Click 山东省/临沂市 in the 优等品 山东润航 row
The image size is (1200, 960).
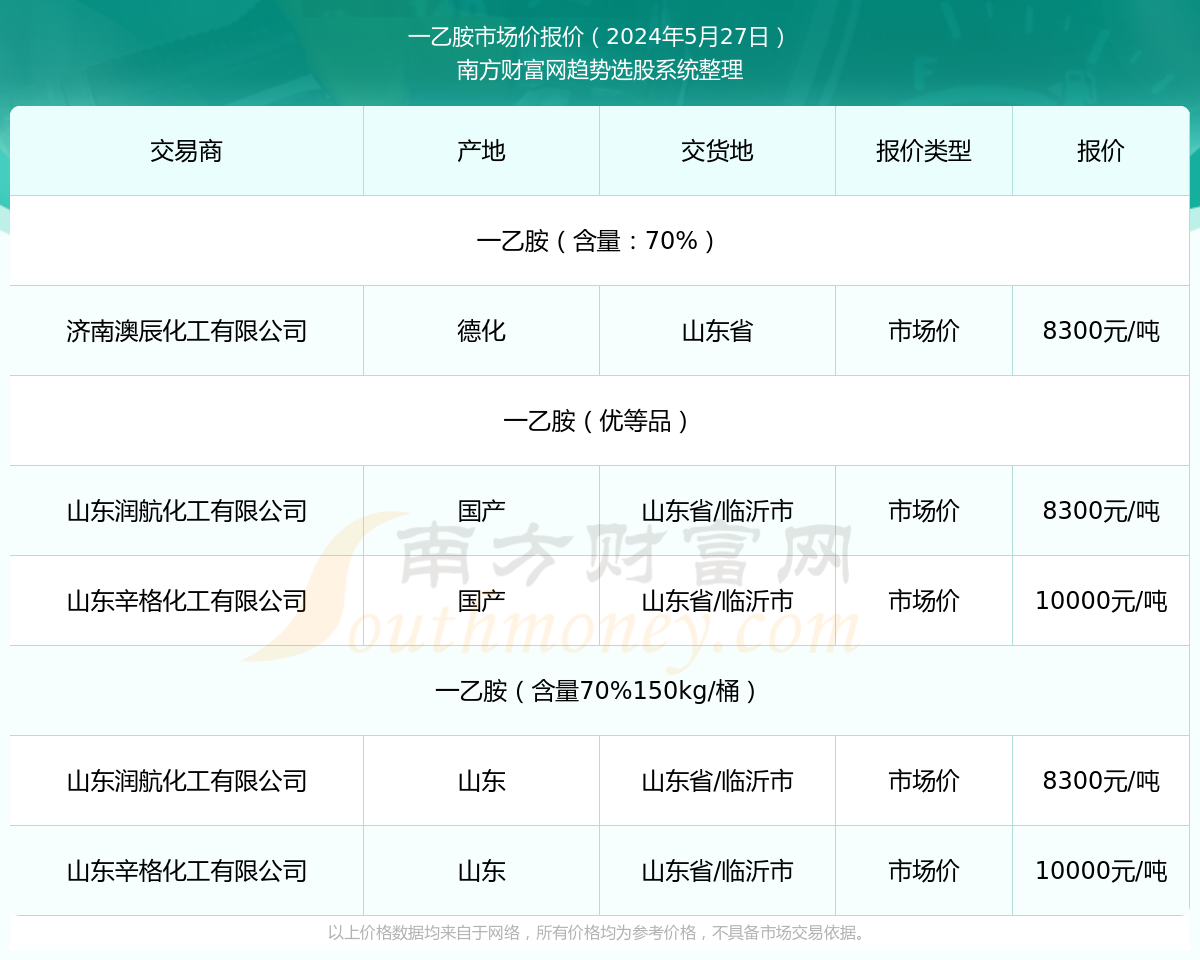tap(717, 511)
